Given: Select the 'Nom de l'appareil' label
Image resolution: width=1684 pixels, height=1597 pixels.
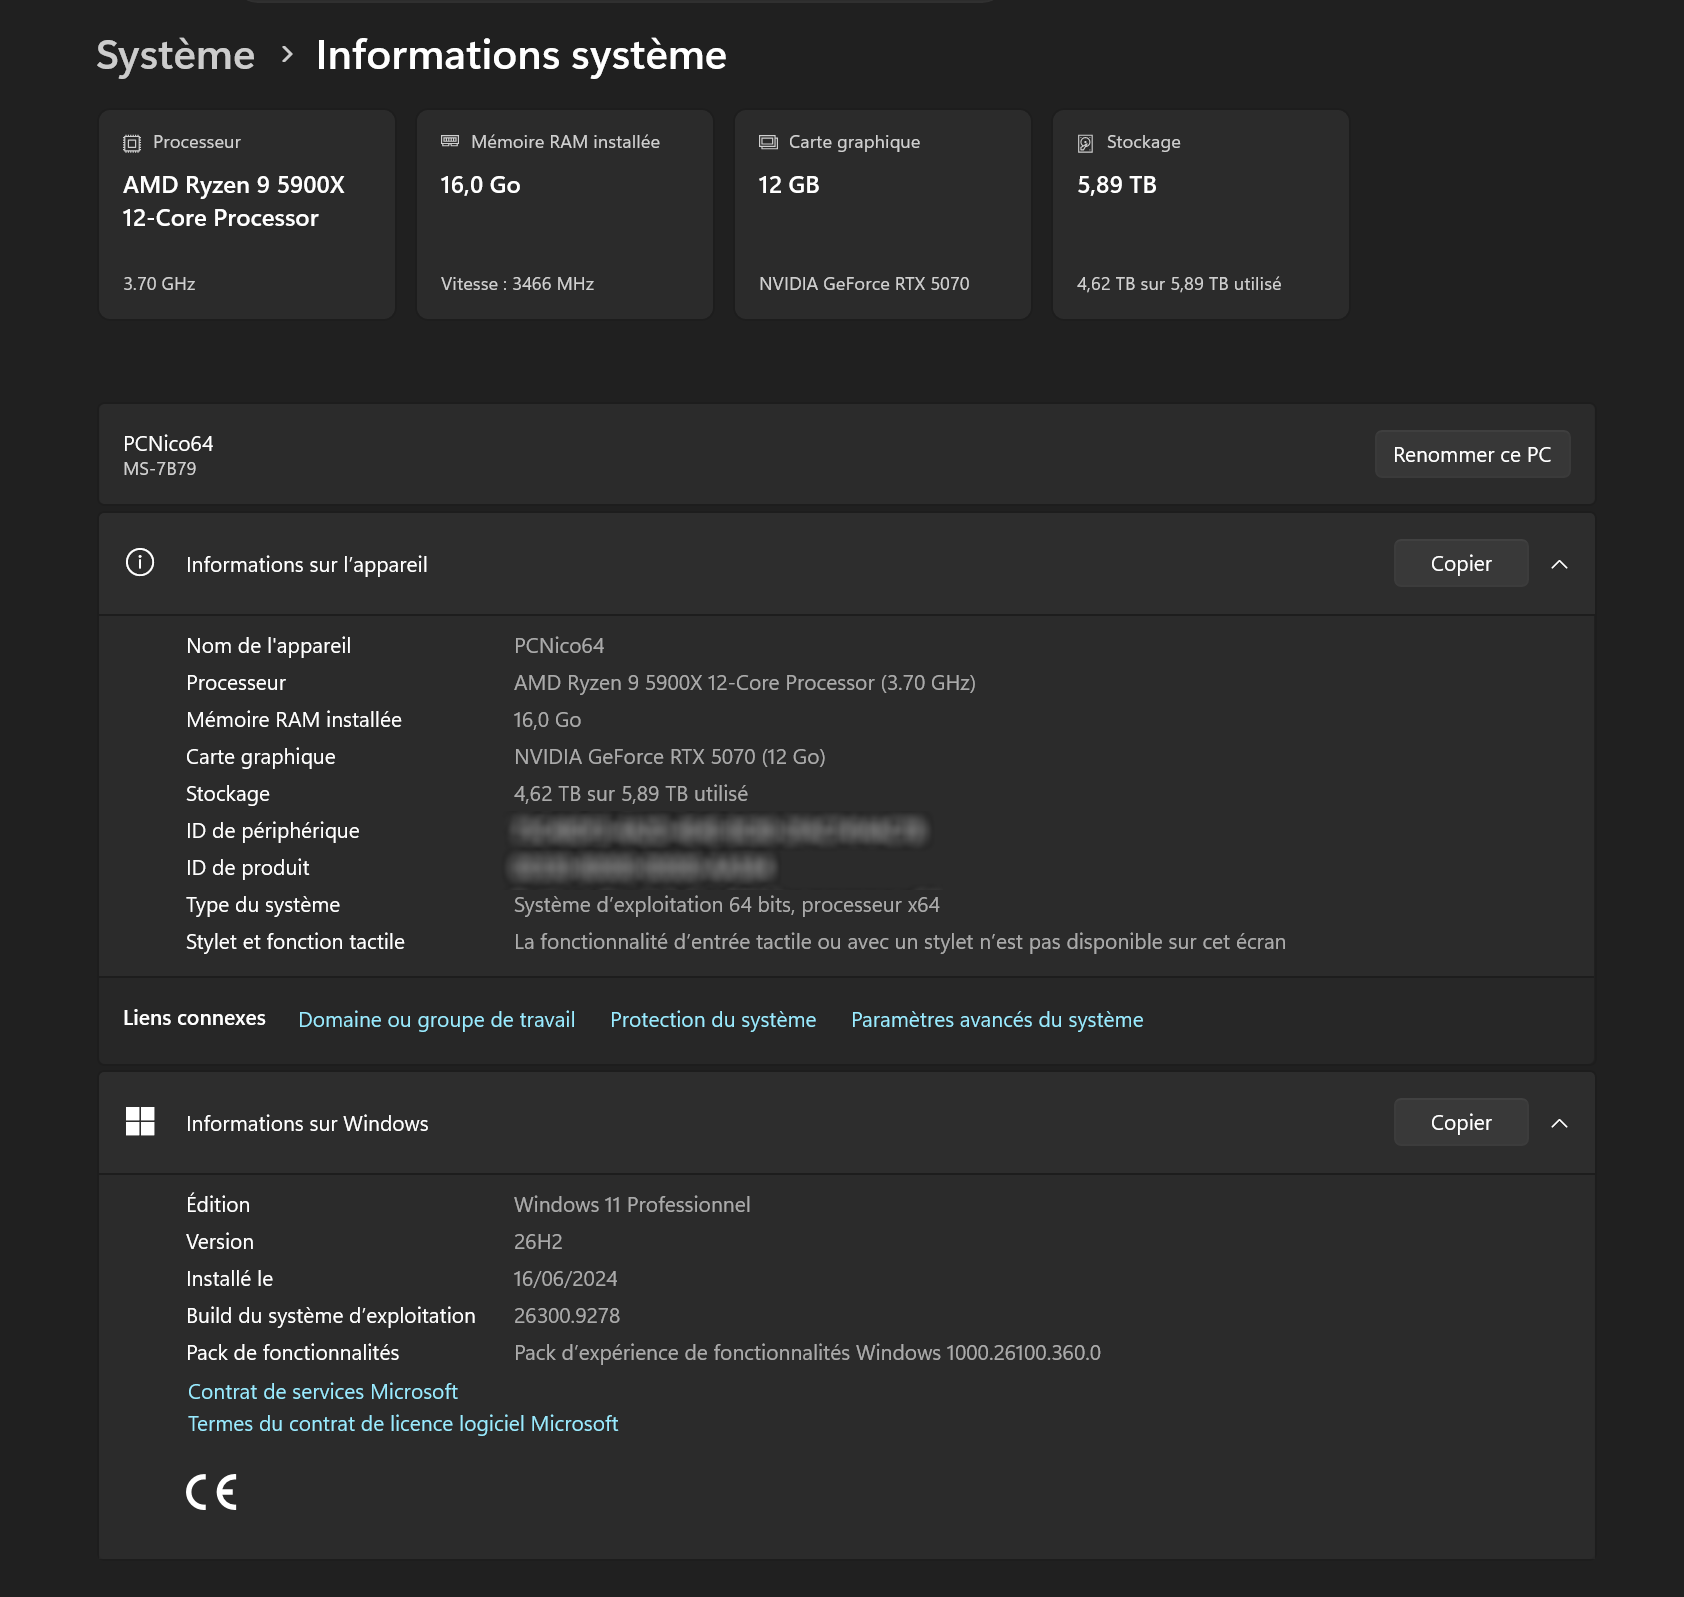Looking at the screenshot, I should pyautogui.click(x=268, y=645).
